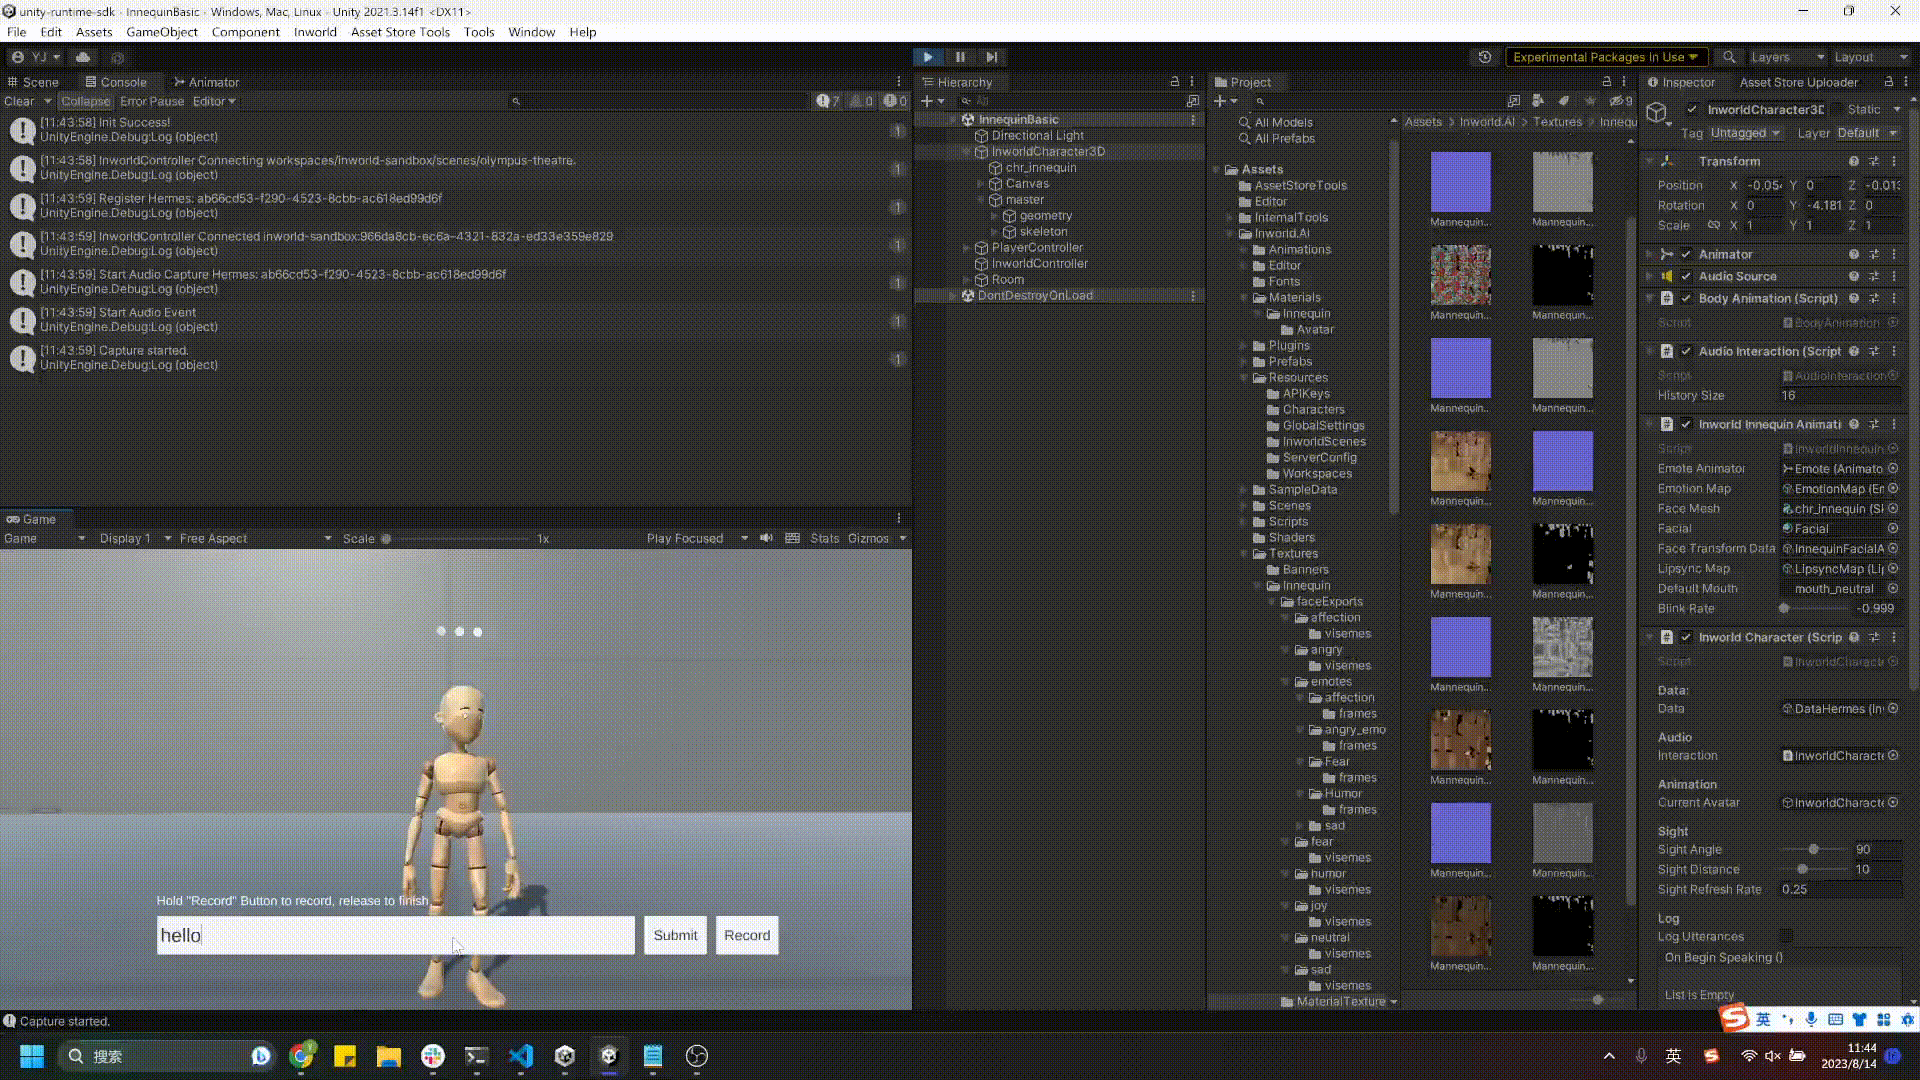Open the Console Editor dropdown

pos(214,101)
